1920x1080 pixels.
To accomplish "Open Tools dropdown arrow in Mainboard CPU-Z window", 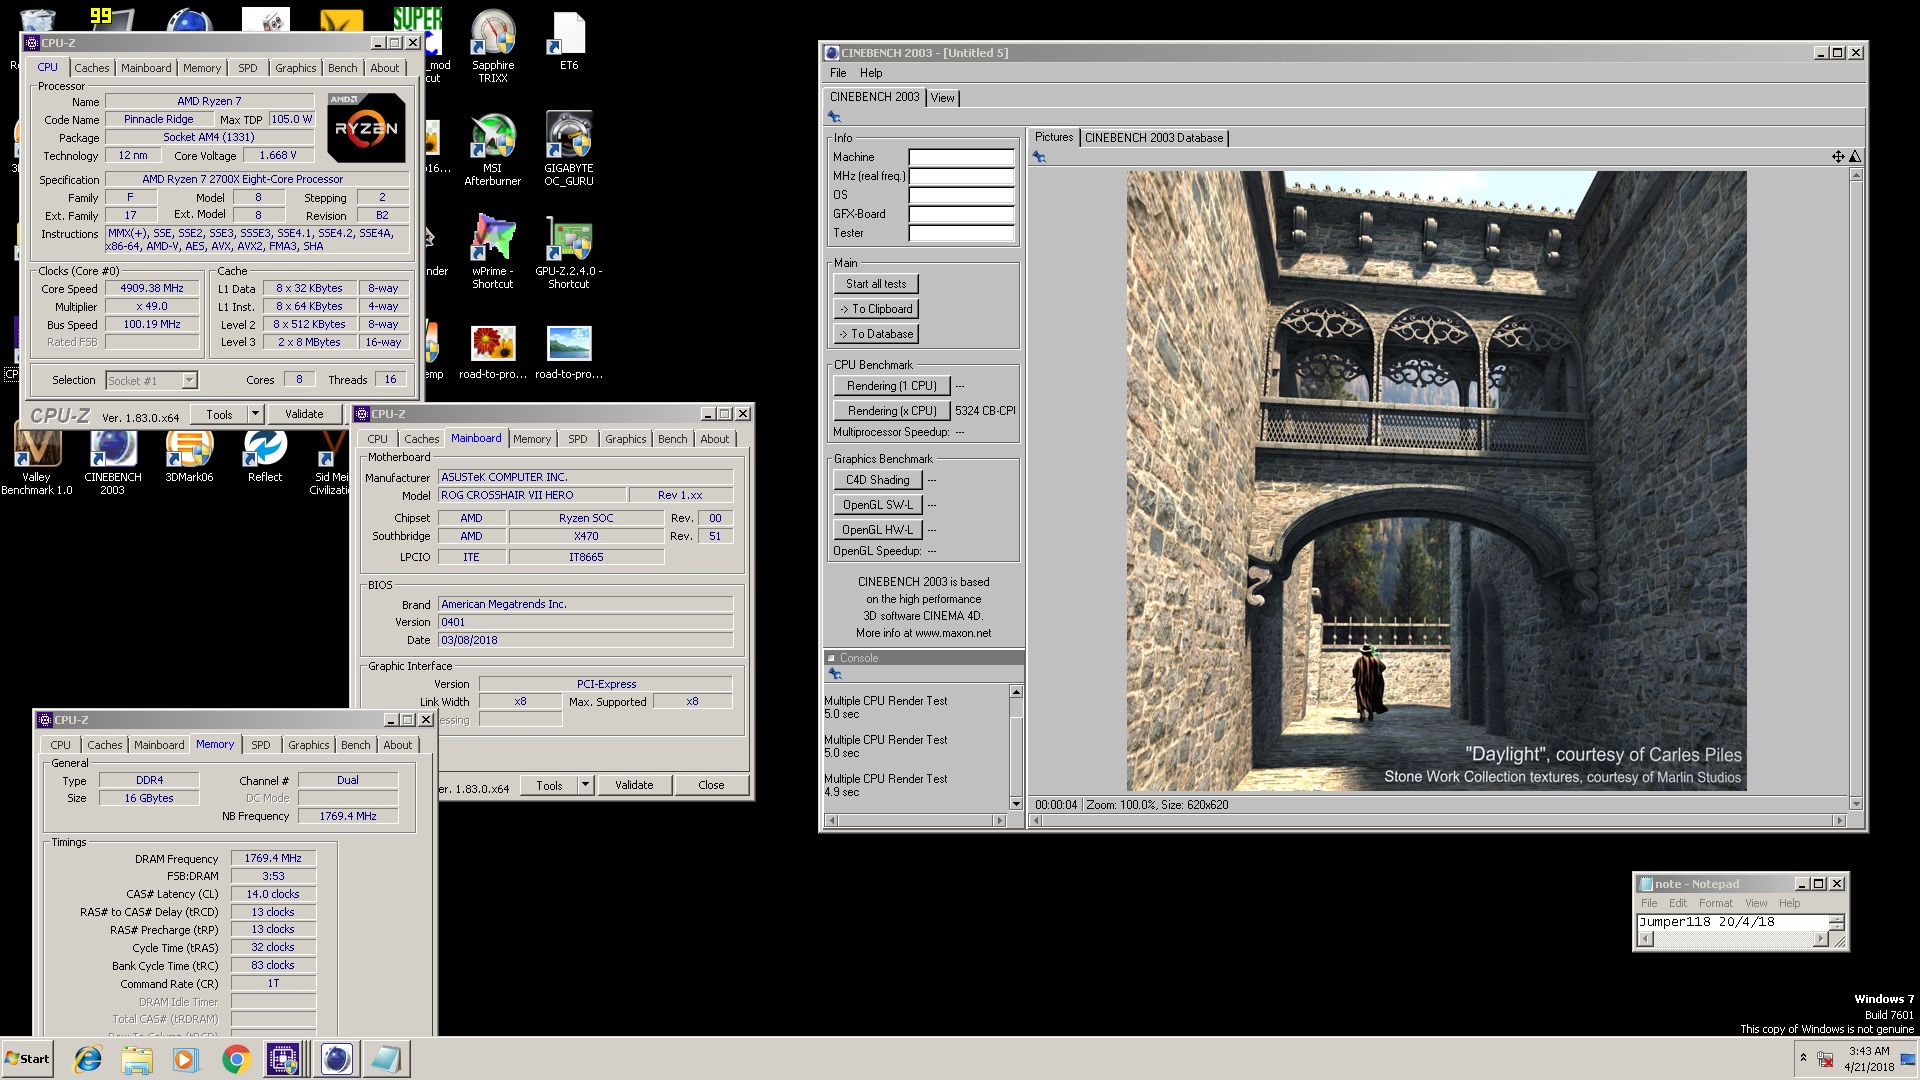I will [x=585, y=785].
